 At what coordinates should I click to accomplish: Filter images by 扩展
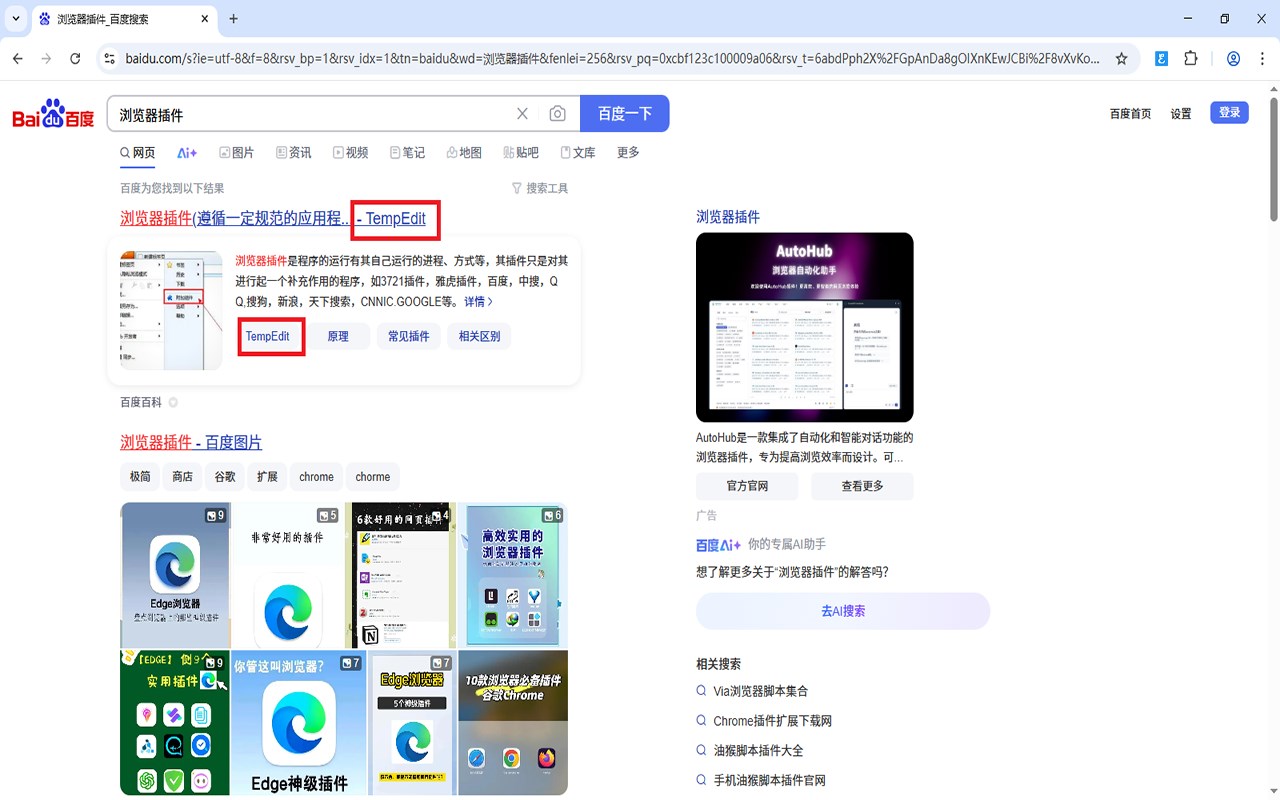(x=267, y=477)
